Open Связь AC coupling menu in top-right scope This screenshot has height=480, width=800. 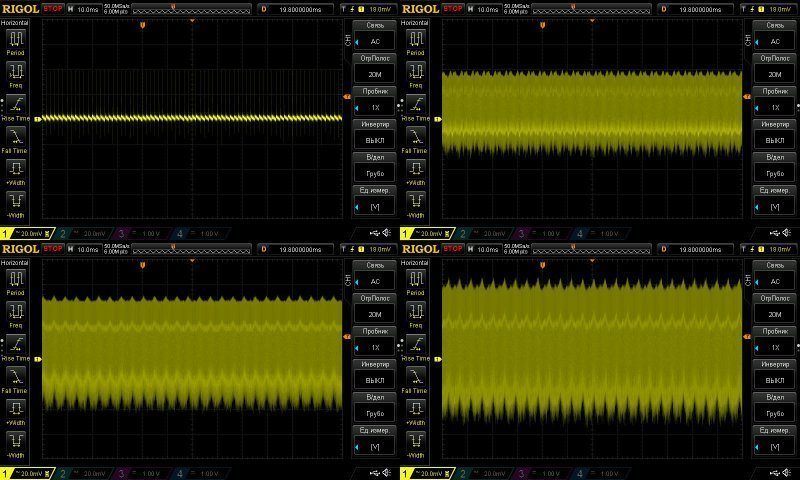774,35
